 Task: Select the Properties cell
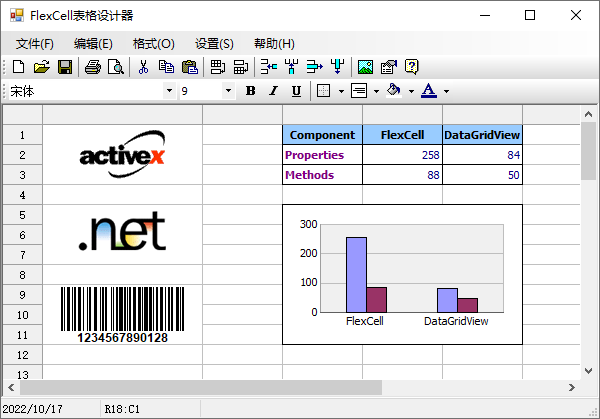pyautogui.click(x=323, y=155)
